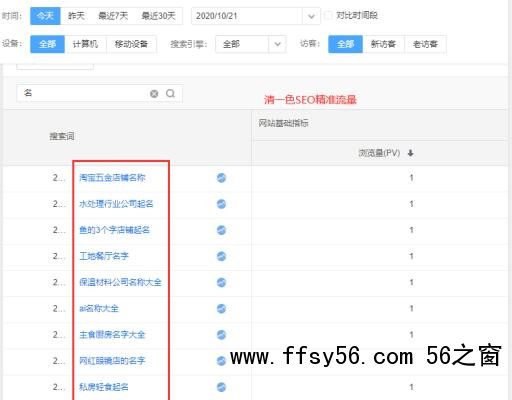Clear the search box with the X icon
512x400 pixels.
point(154,94)
